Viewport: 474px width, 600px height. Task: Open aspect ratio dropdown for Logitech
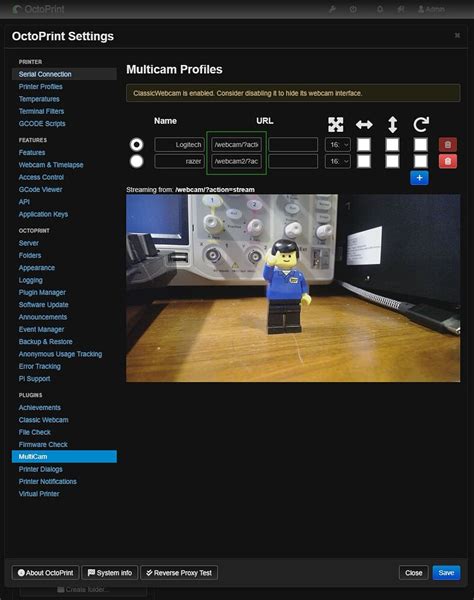click(338, 145)
